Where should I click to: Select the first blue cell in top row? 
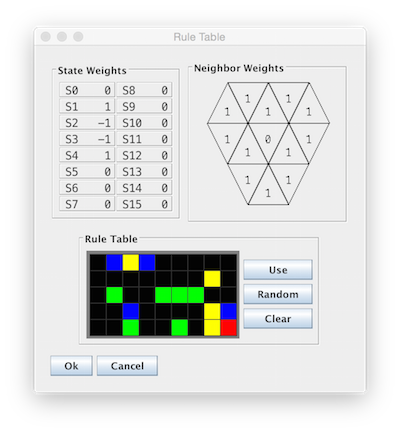click(x=114, y=262)
